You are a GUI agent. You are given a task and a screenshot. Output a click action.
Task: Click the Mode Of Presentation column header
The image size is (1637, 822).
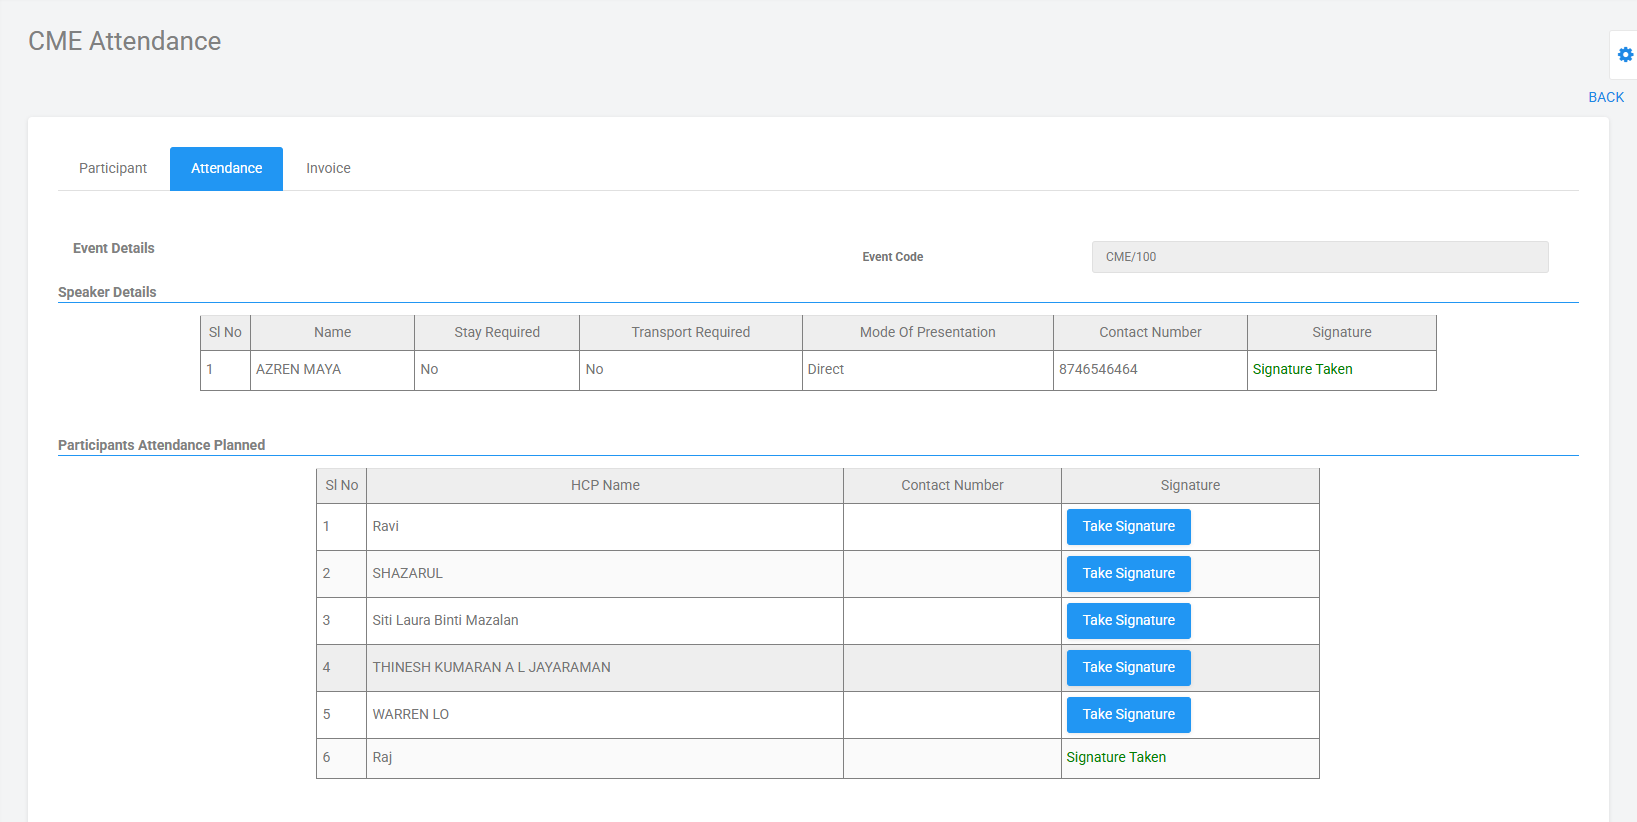(x=927, y=333)
